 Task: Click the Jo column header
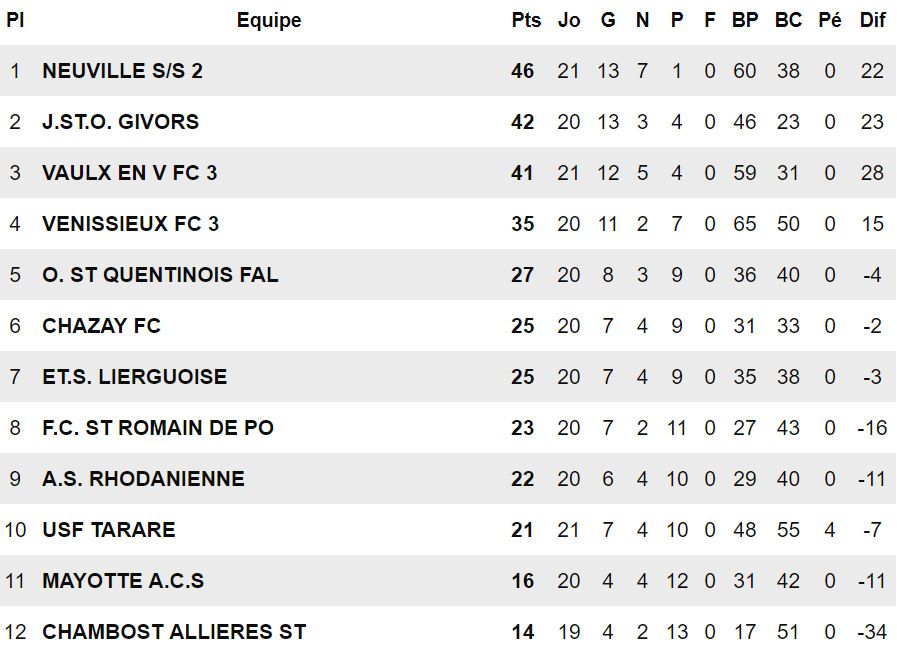click(x=569, y=20)
